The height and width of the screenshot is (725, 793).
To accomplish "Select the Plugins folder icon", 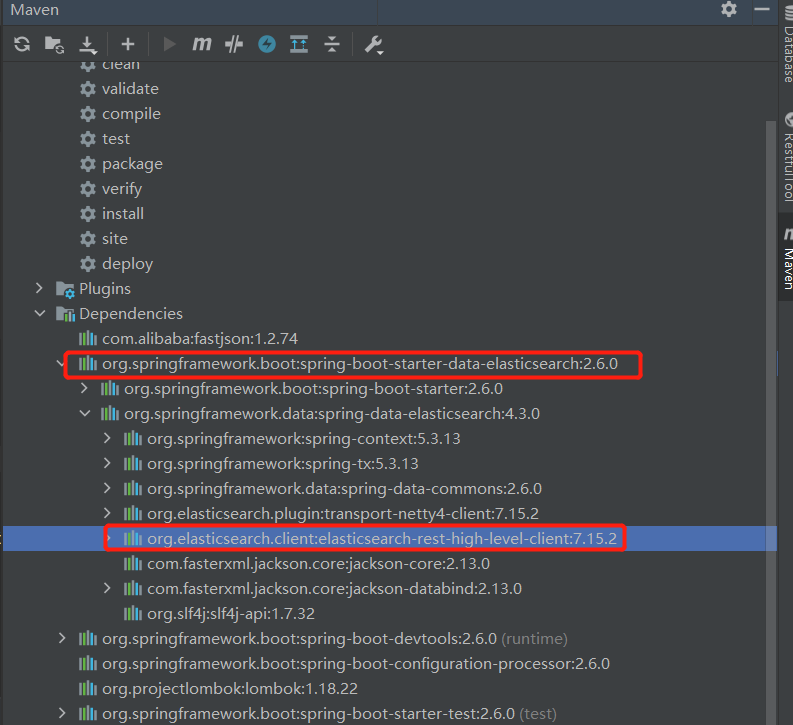I will (x=65, y=289).
